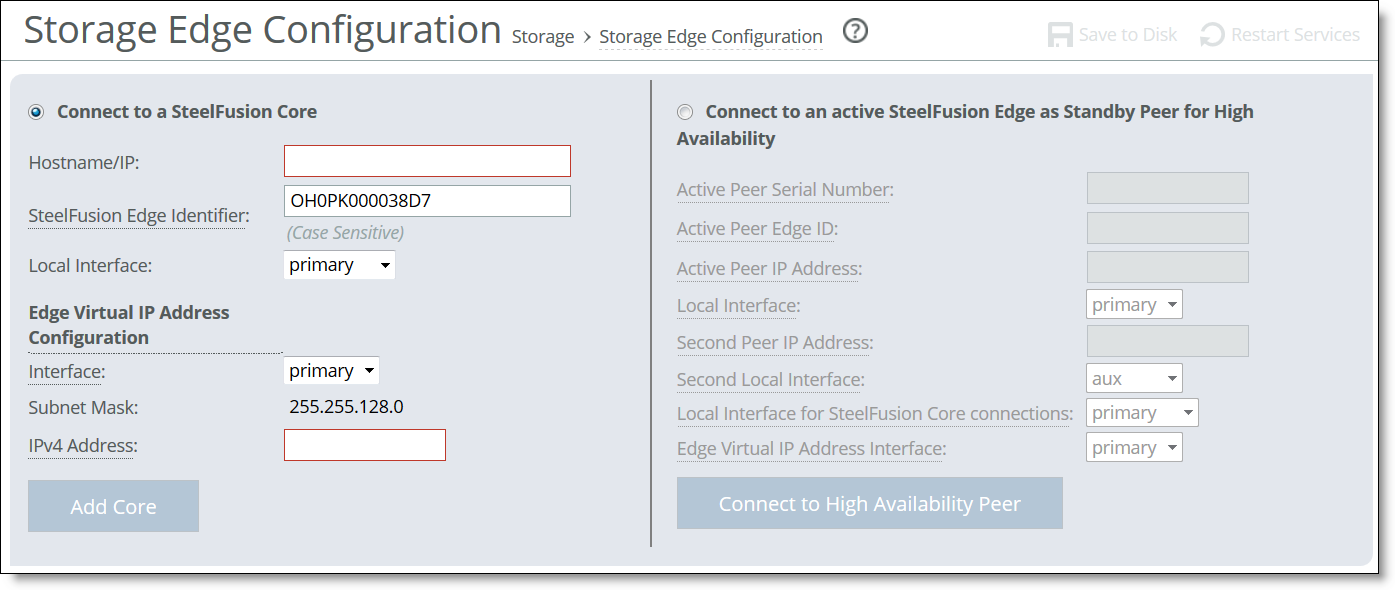1395x590 pixels.
Task: Open the Interface dropdown under Edge Virtual IP
Action: [331, 370]
